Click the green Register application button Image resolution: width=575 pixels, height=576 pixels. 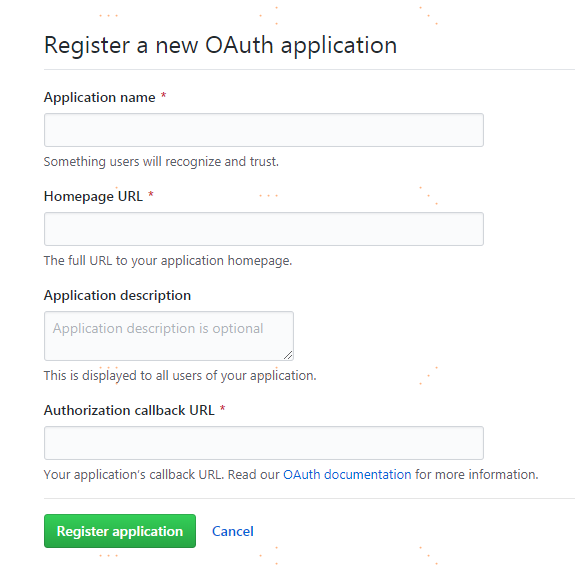coord(120,531)
